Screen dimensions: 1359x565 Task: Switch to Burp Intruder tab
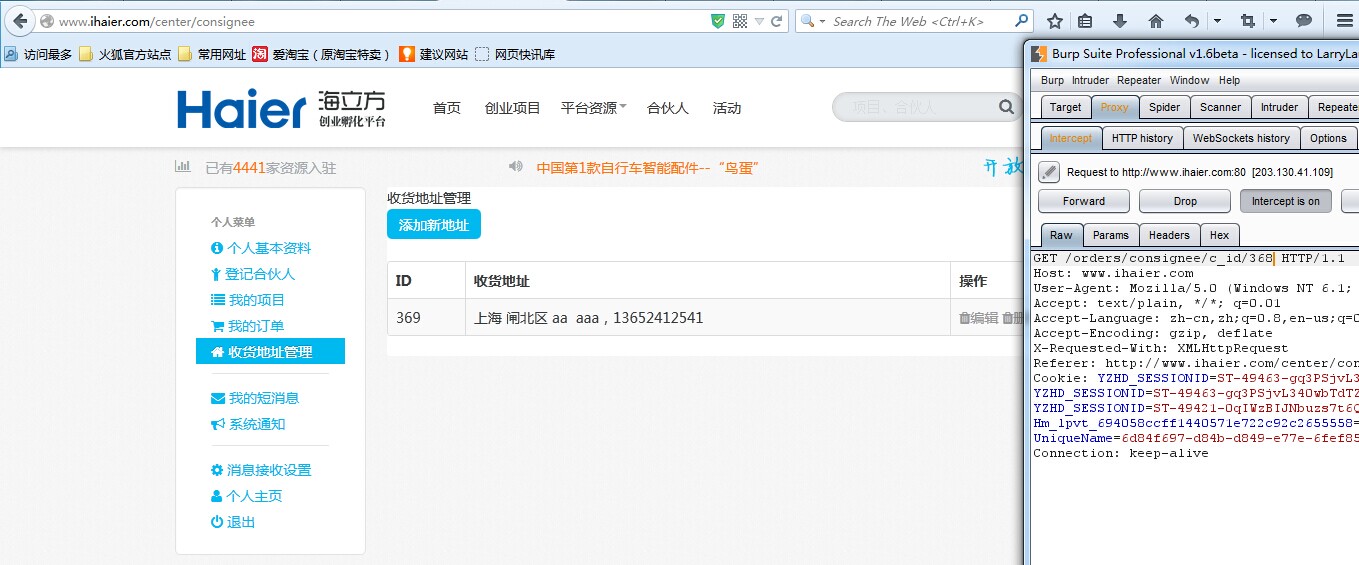point(1279,107)
